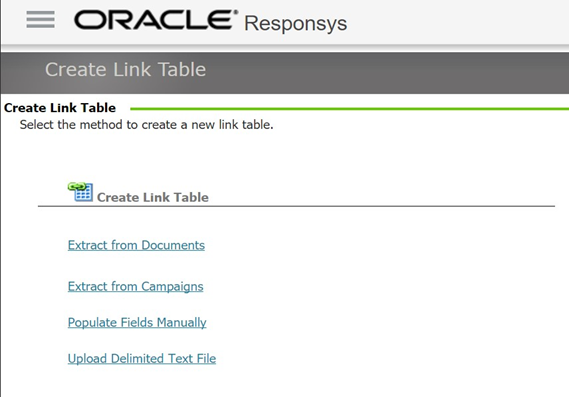Open the hamburger navigation menu
This screenshot has width=569, height=397.
[x=40, y=19]
